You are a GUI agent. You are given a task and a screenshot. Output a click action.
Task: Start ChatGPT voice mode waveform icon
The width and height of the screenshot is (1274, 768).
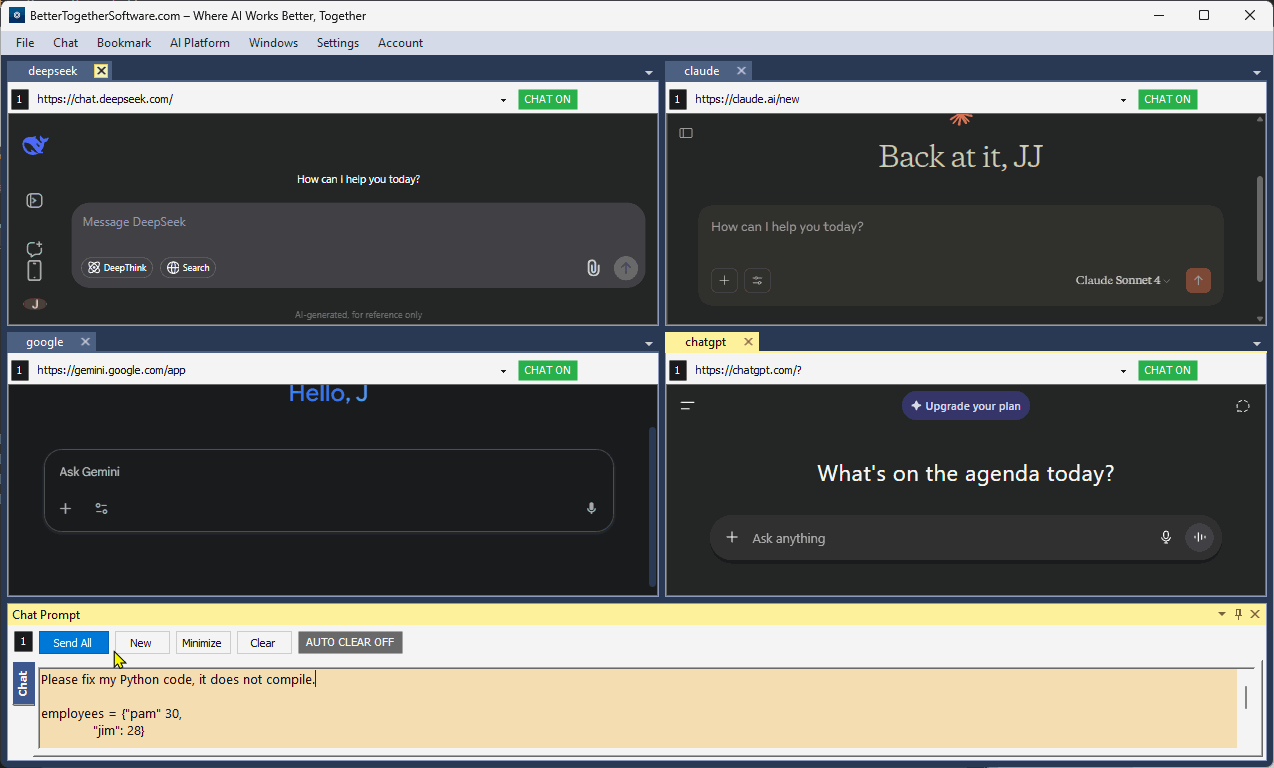tap(1200, 538)
